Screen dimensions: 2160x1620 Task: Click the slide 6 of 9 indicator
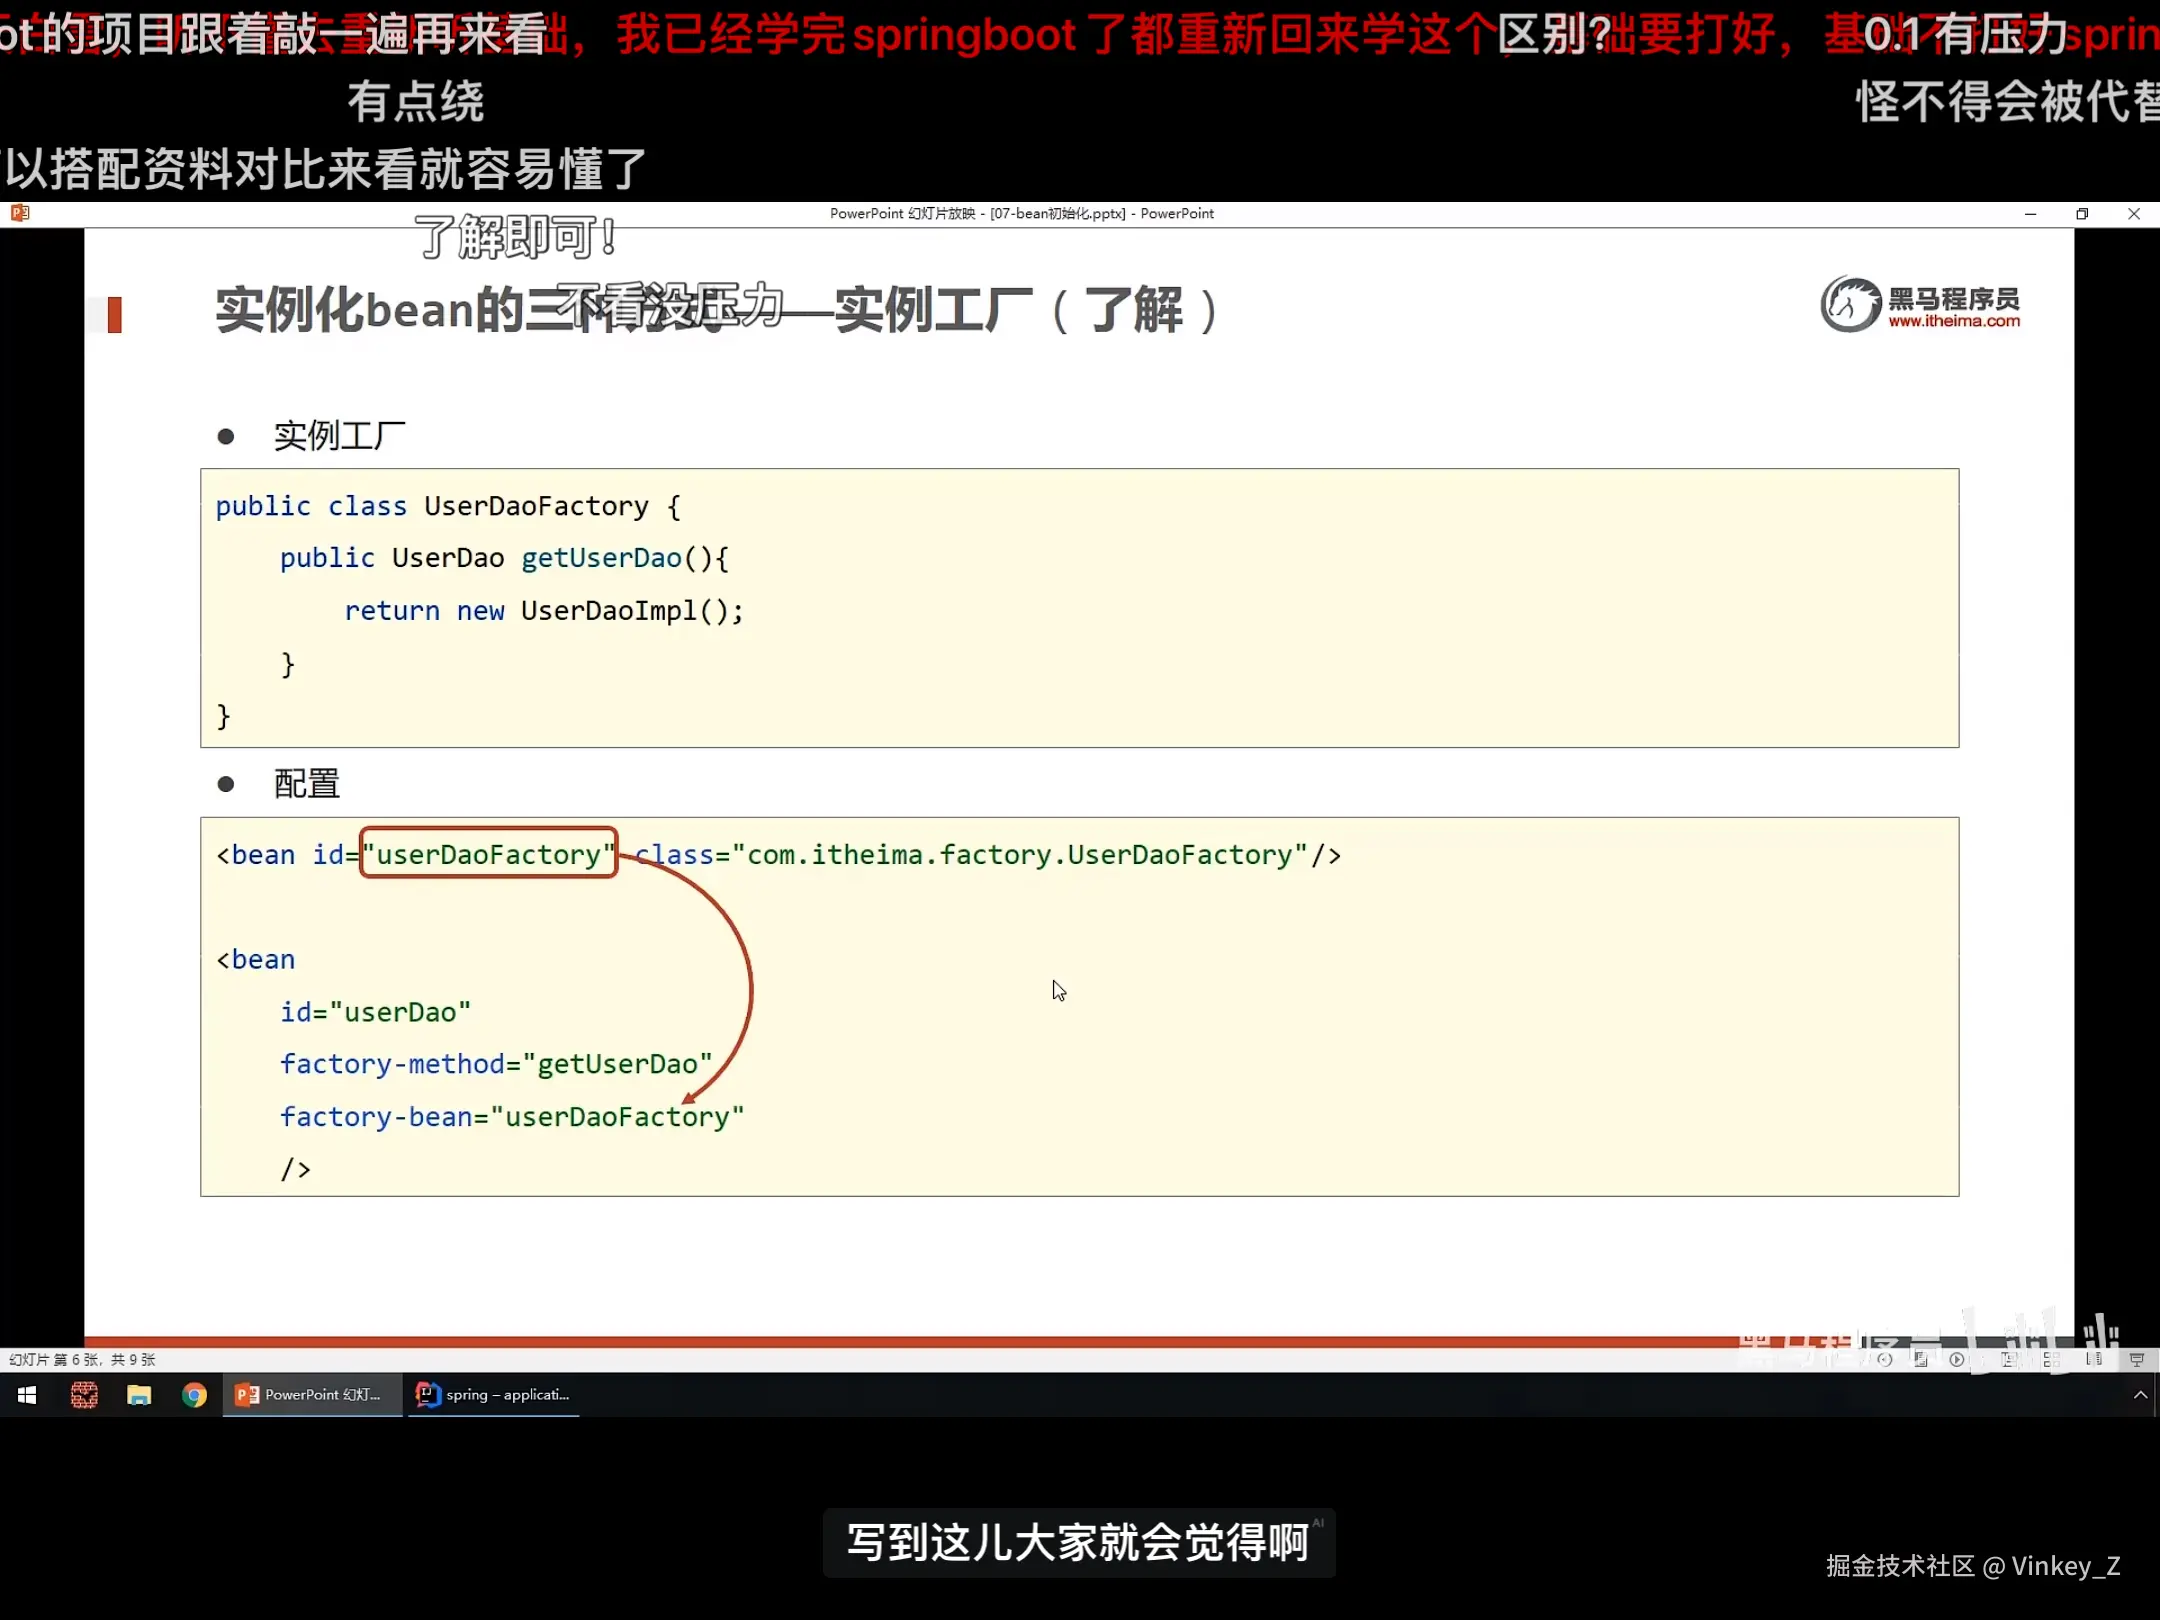83,1360
